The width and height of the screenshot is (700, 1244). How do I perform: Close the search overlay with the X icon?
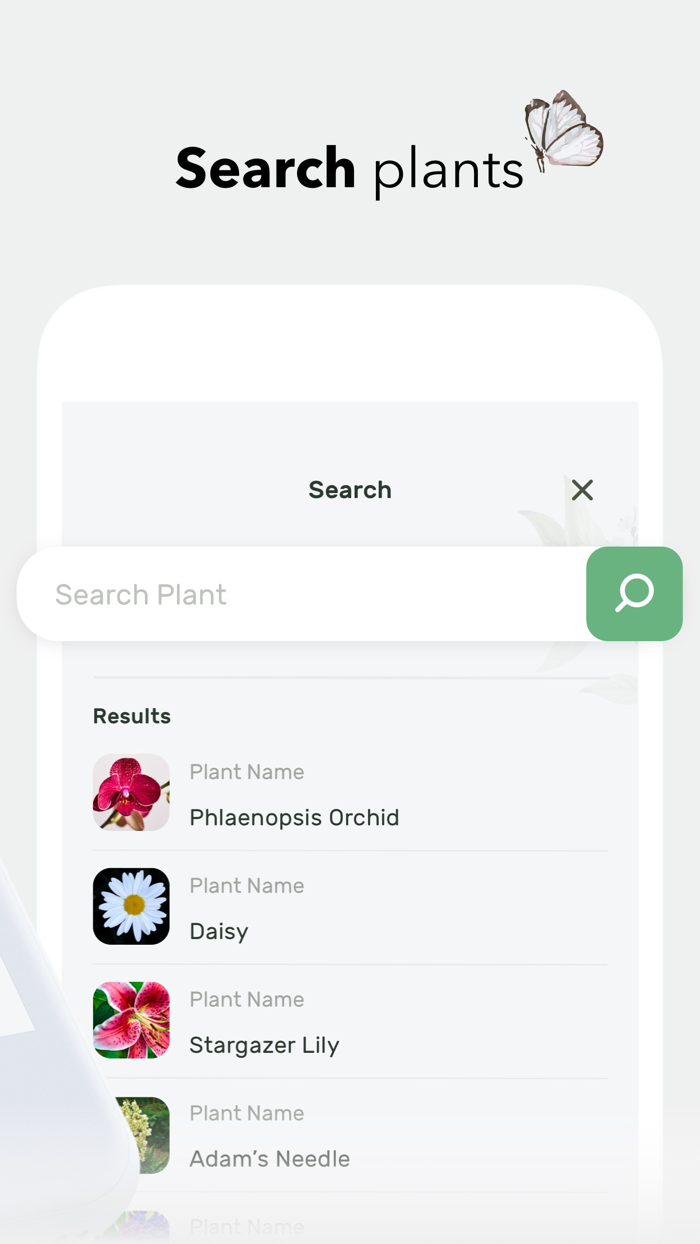[x=582, y=490]
